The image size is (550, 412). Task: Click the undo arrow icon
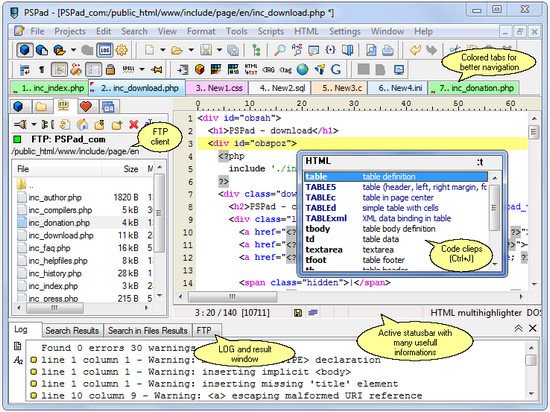pos(415,50)
